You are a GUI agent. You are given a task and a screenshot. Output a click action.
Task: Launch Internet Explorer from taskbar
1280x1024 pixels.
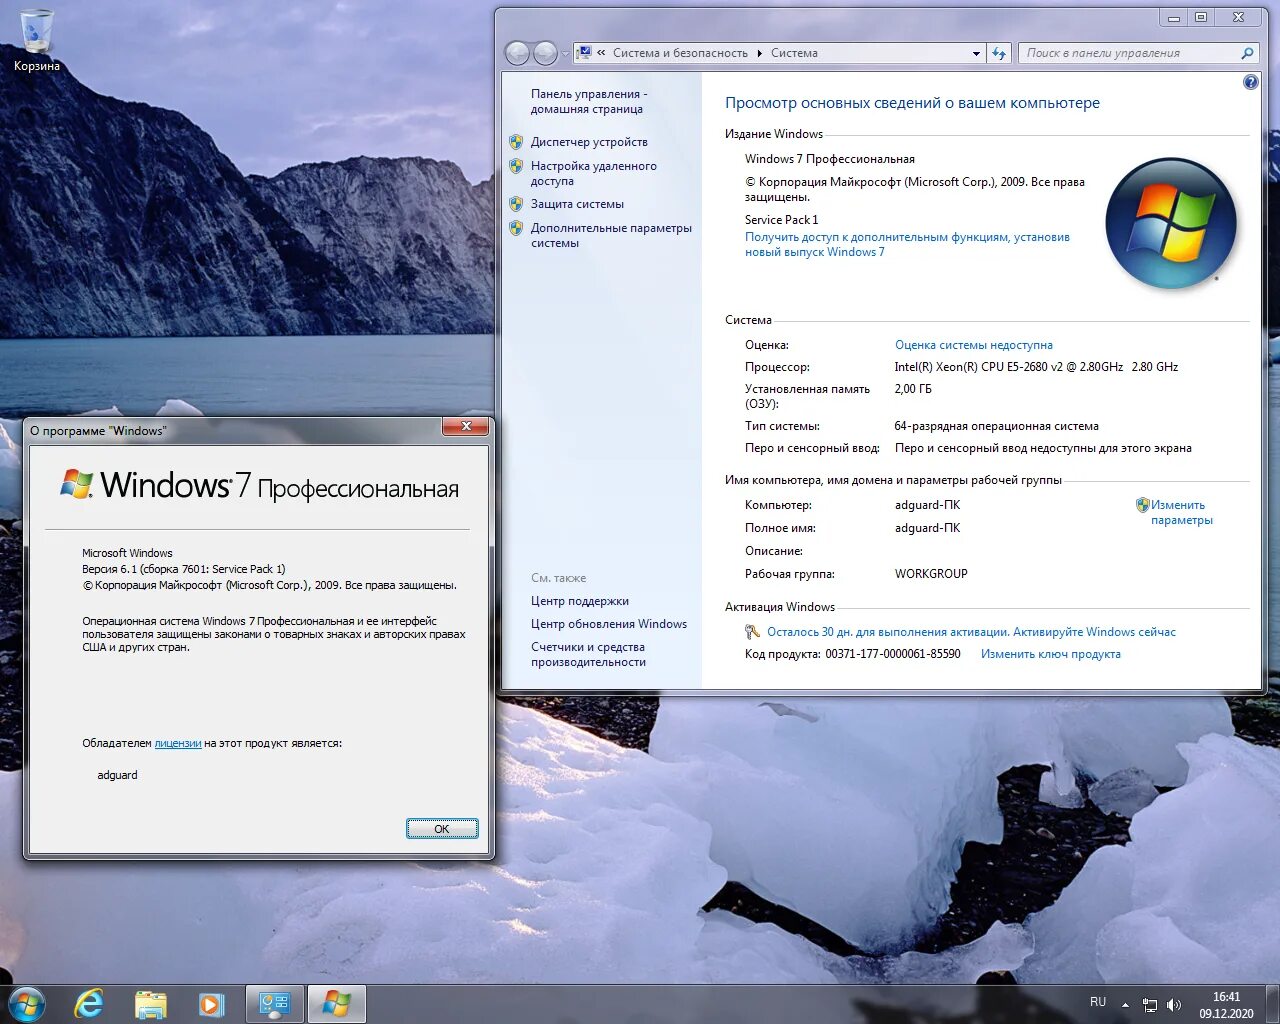[x=89, y=1004]
